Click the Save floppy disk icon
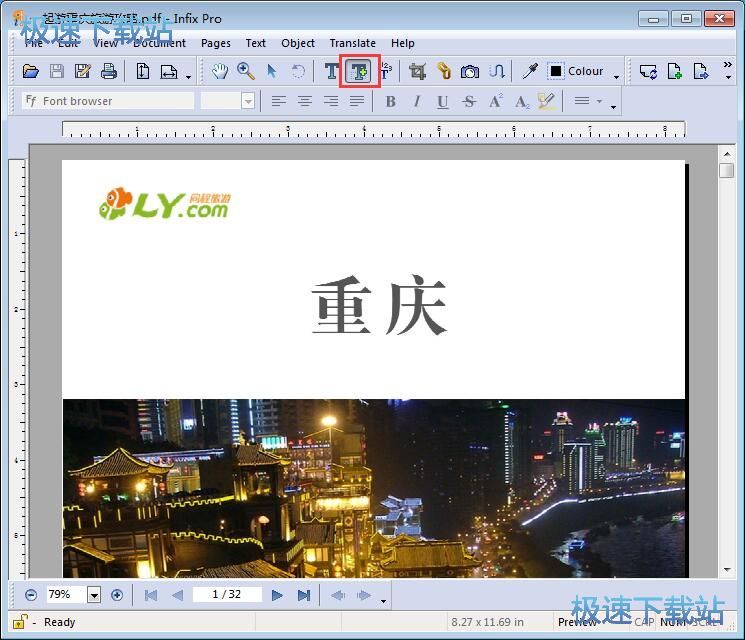 57,72
